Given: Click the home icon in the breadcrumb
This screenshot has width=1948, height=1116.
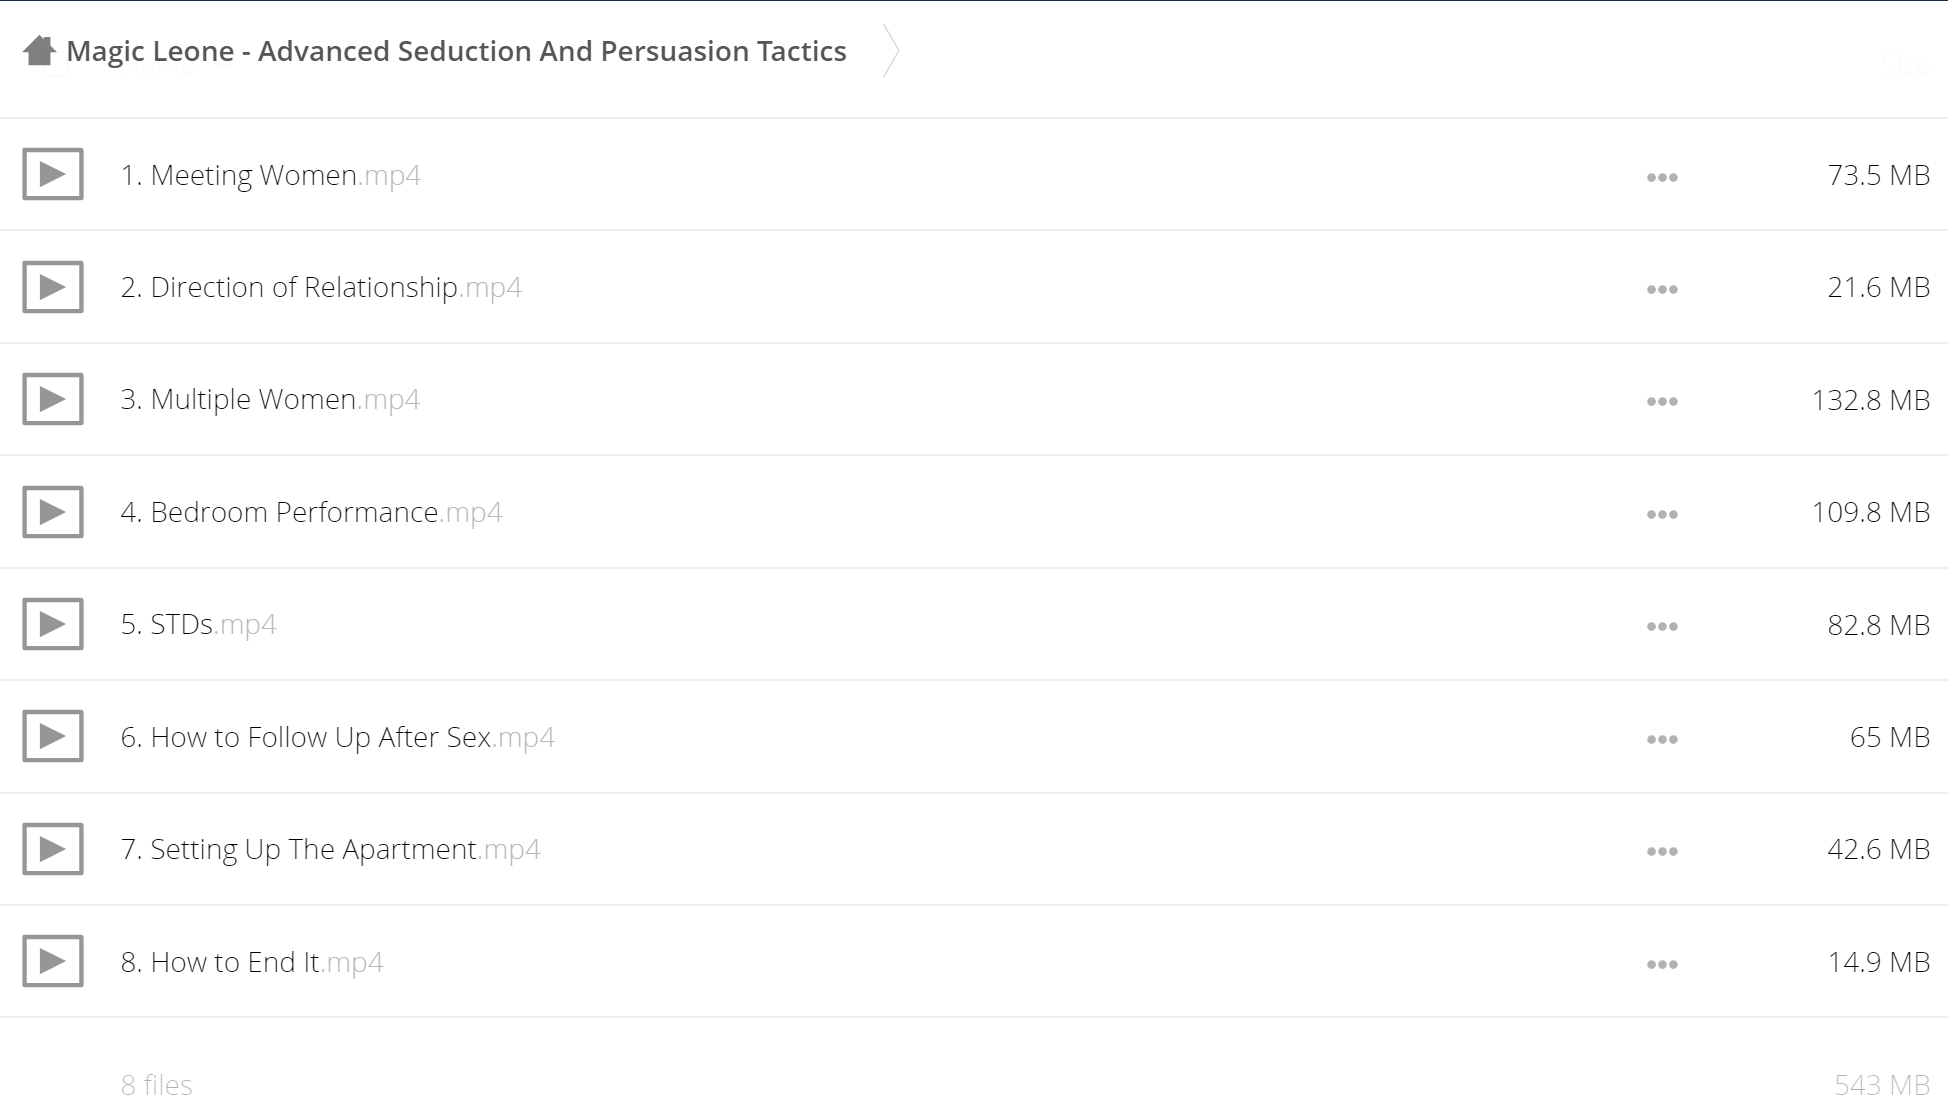Looking at the screenshot, I should [x=39, y=50].
